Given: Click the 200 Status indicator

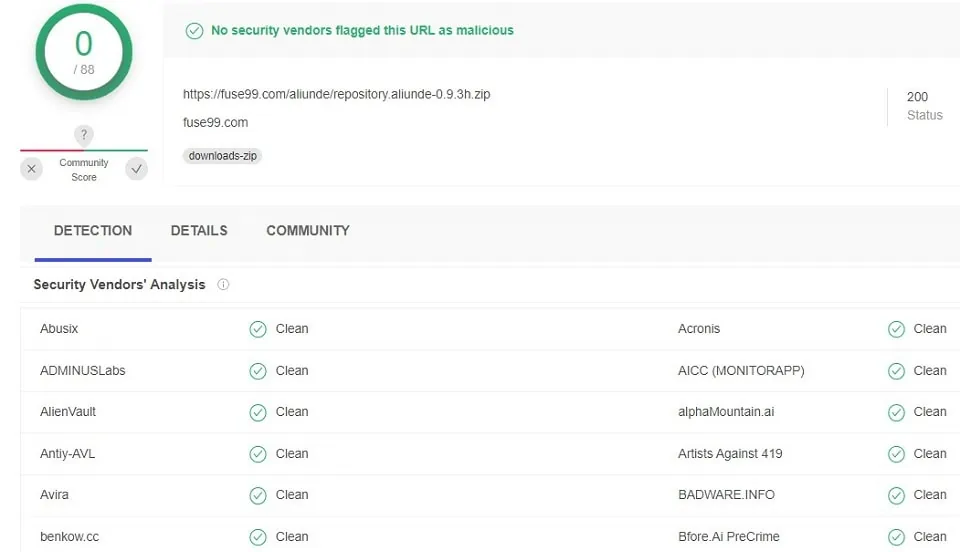Looking at the screenshot, I should (920, 106).
